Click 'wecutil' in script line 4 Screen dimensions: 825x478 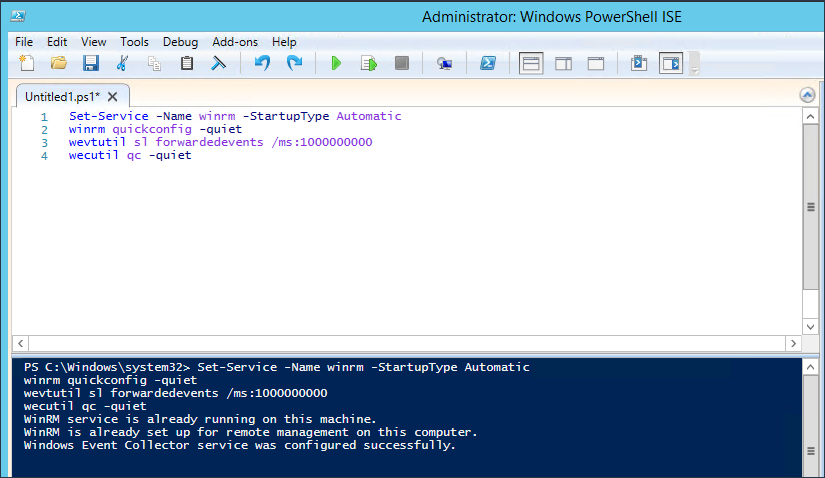[x=94, y=155]
